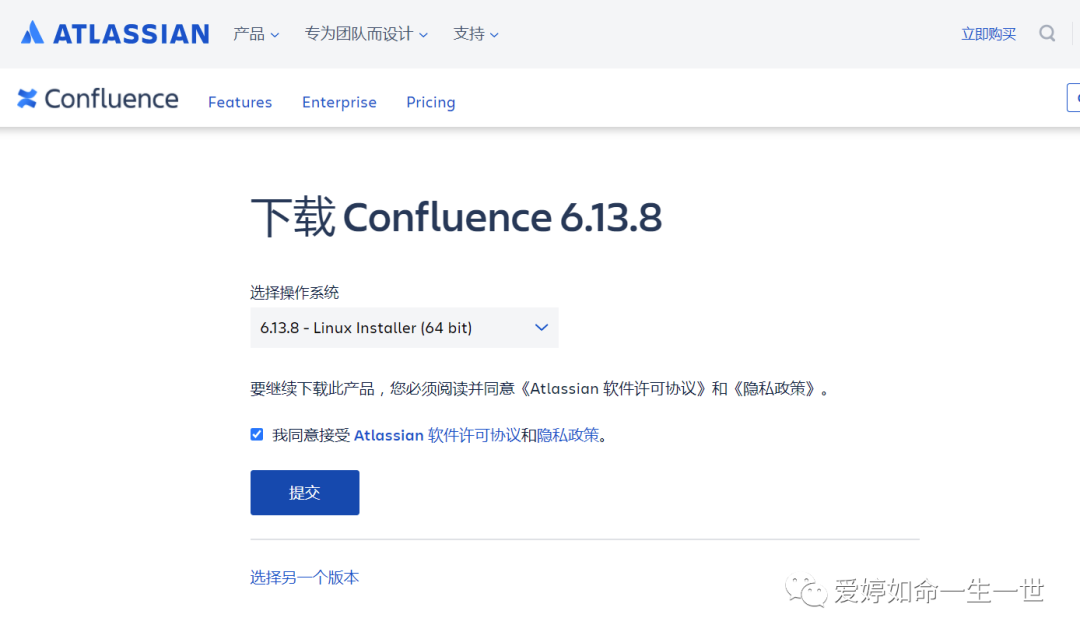Open the operating system version dropdown
The image size is (1080, 639).
(x=404, y=328)
